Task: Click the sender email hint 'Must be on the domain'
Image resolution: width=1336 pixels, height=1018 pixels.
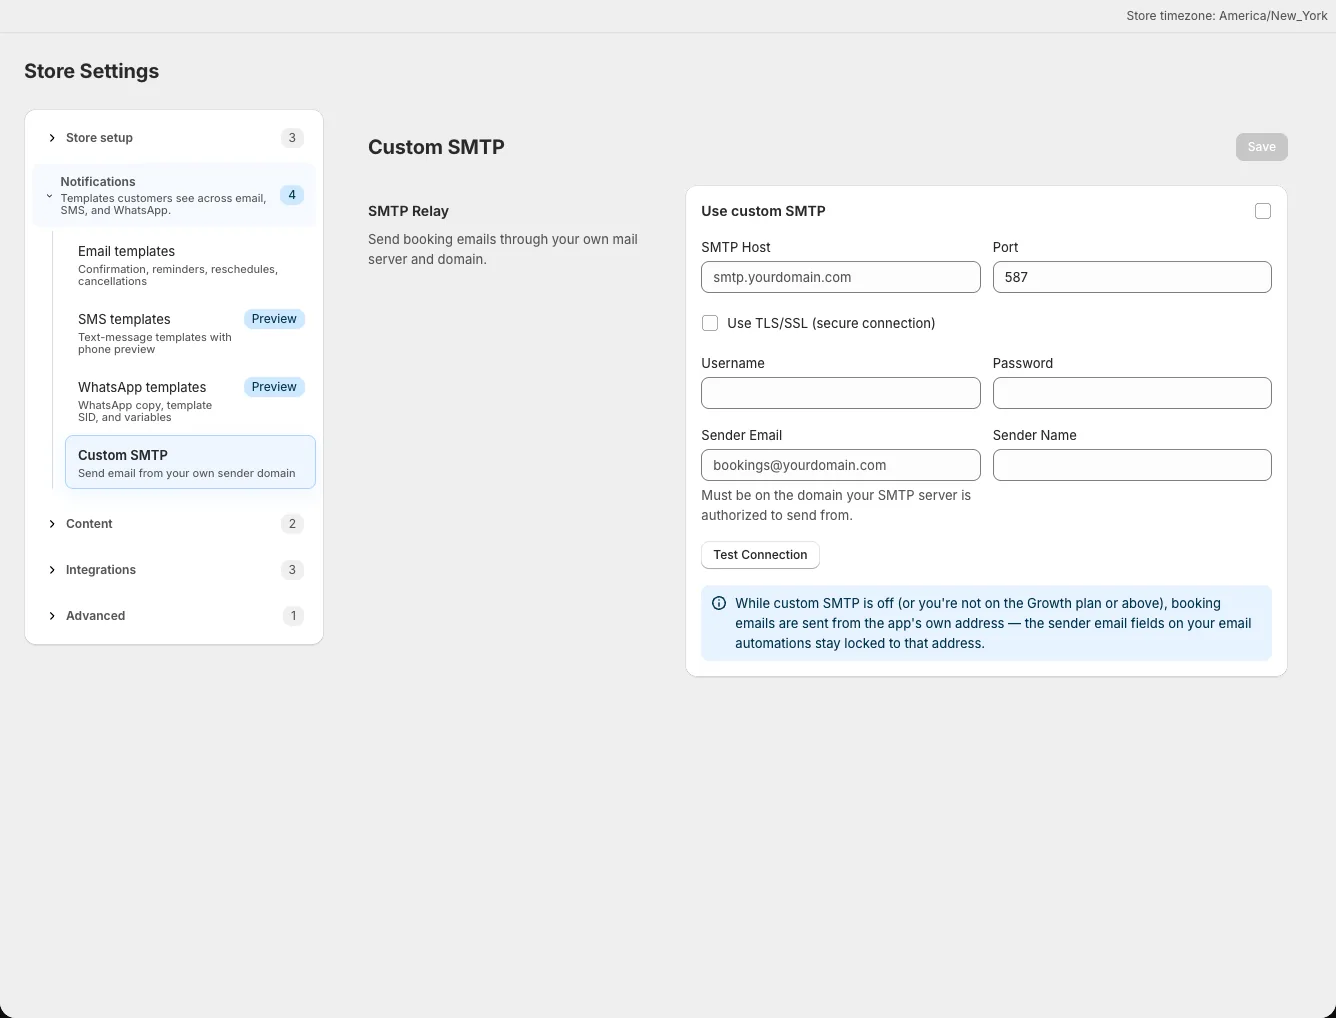Action: (836, 505)
